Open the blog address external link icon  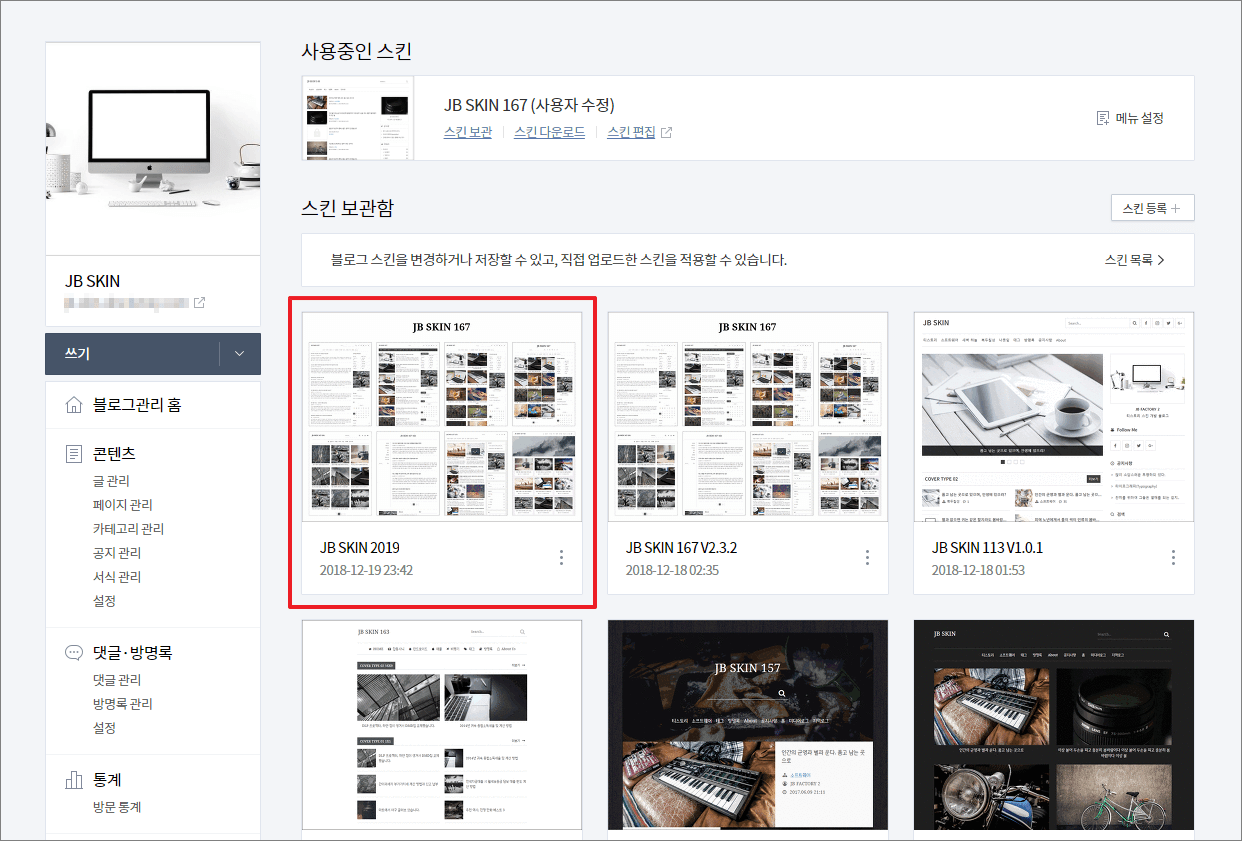pos(199,302)
